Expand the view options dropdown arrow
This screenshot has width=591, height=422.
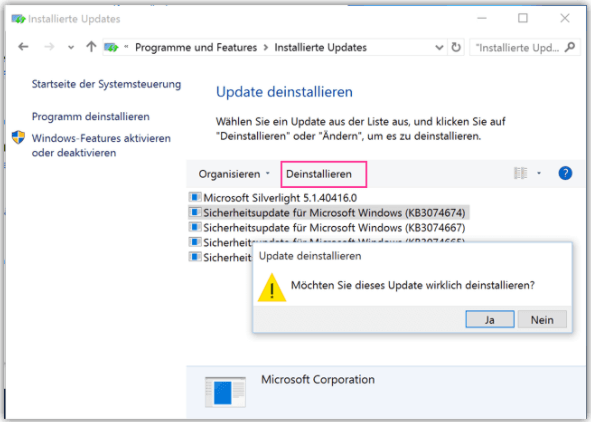[x=539, y=173]
